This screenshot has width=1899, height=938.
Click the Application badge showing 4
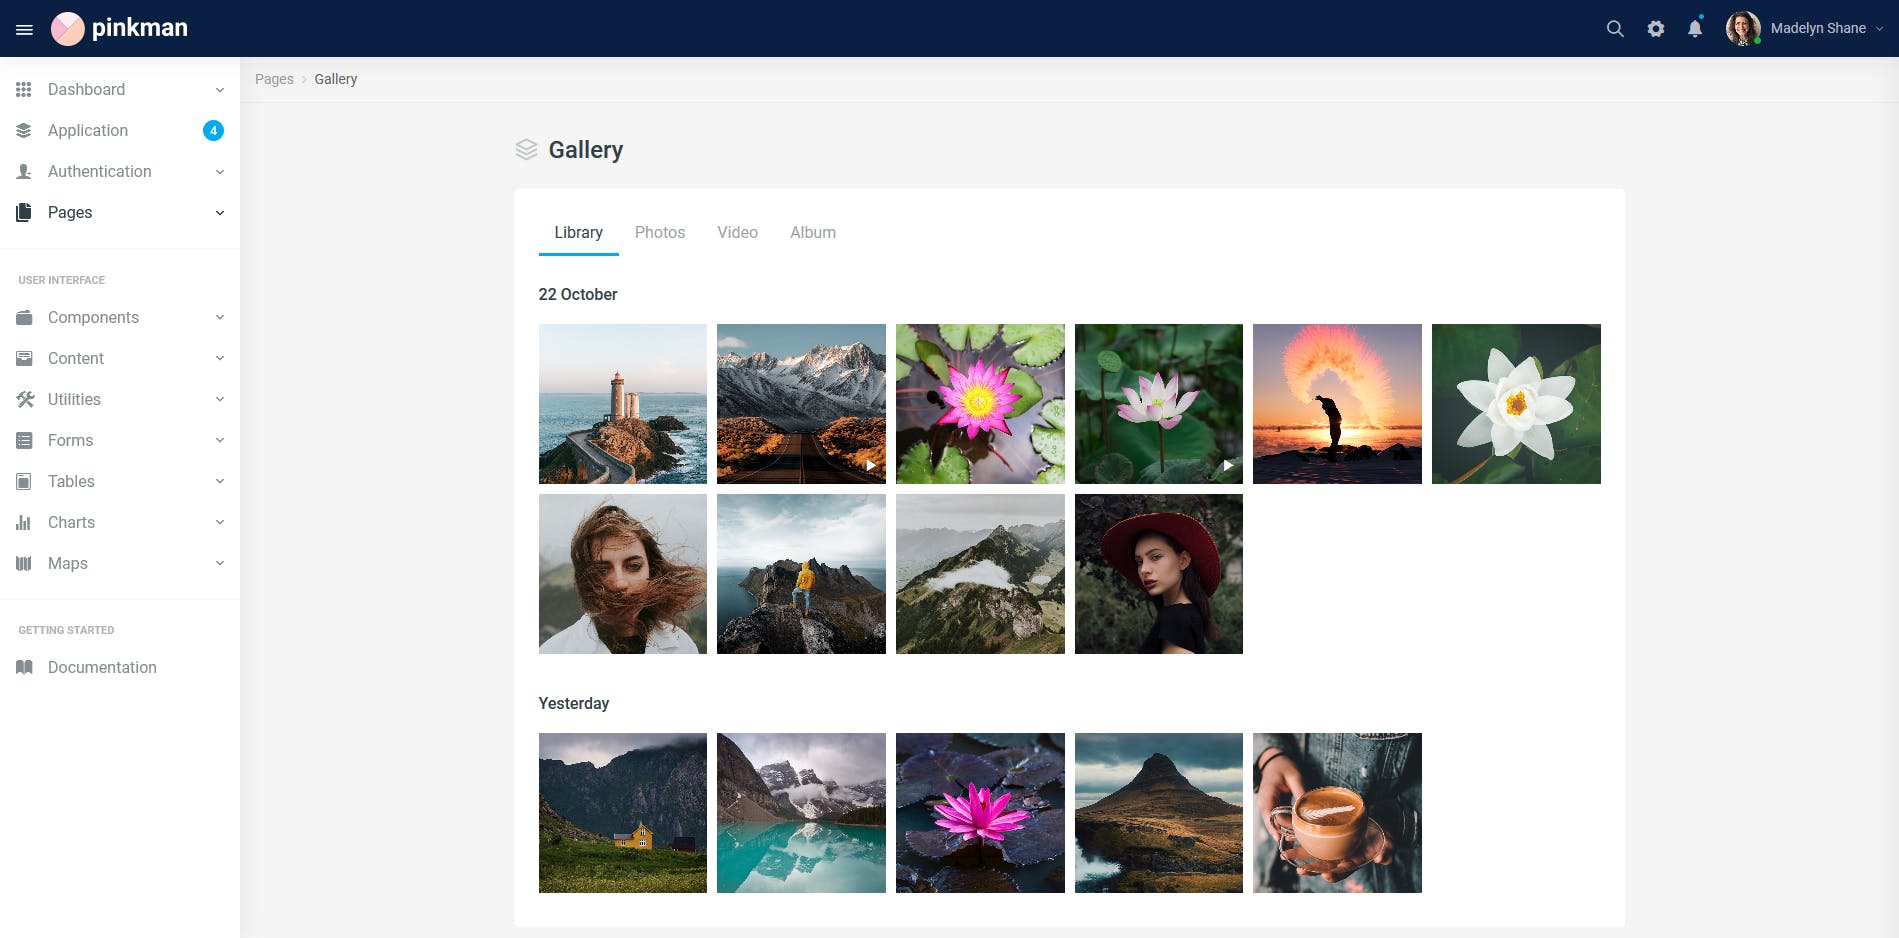pyautogui.click(x=212, y=130)
